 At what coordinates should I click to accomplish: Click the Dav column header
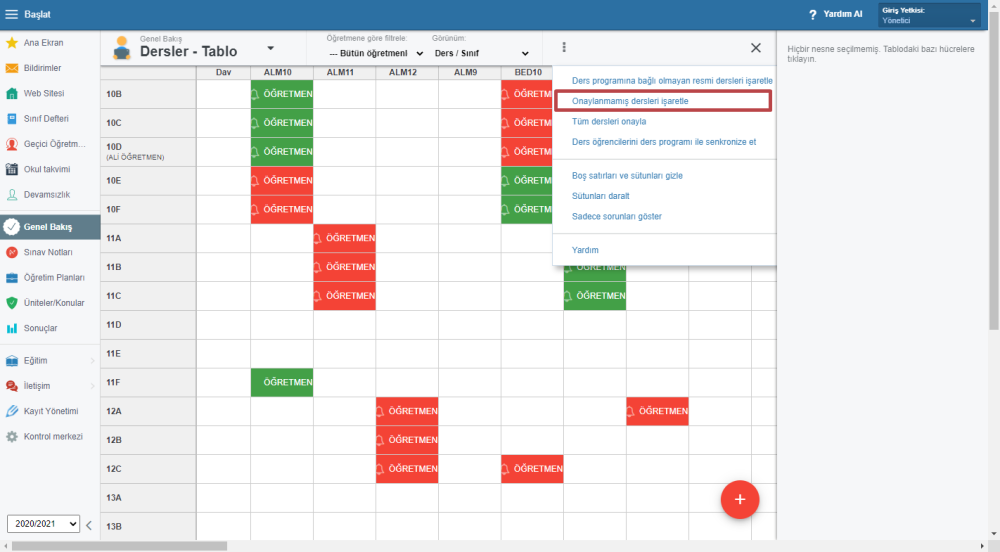(x=223, y=73)
